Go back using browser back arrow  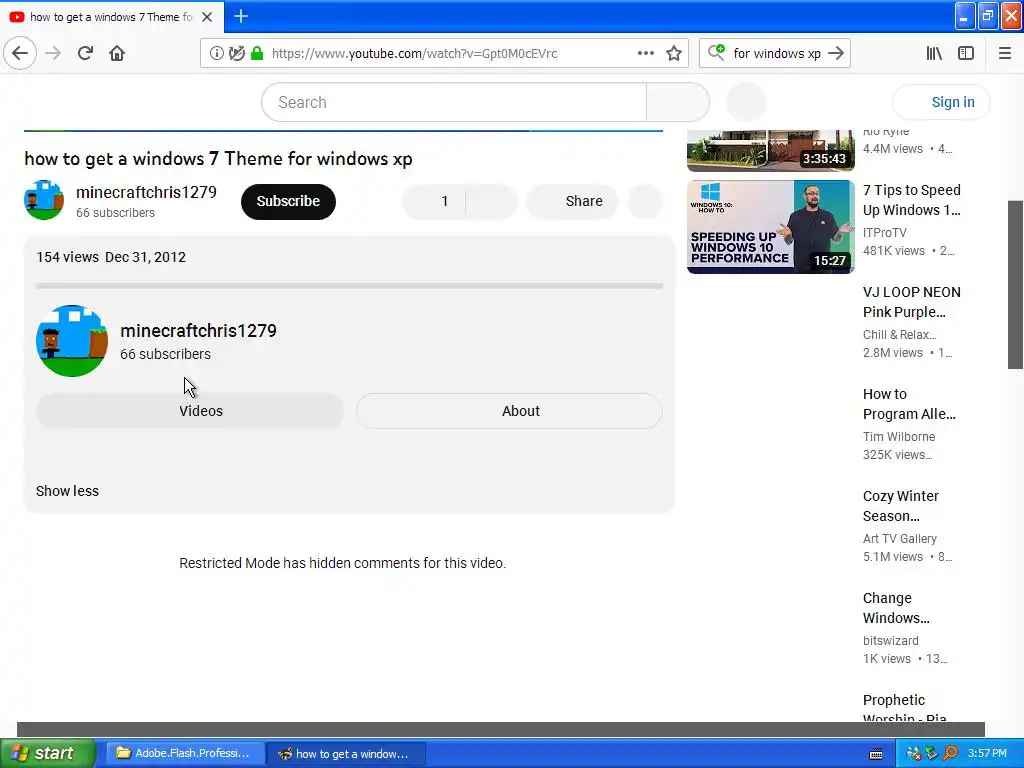click(20, 53)
